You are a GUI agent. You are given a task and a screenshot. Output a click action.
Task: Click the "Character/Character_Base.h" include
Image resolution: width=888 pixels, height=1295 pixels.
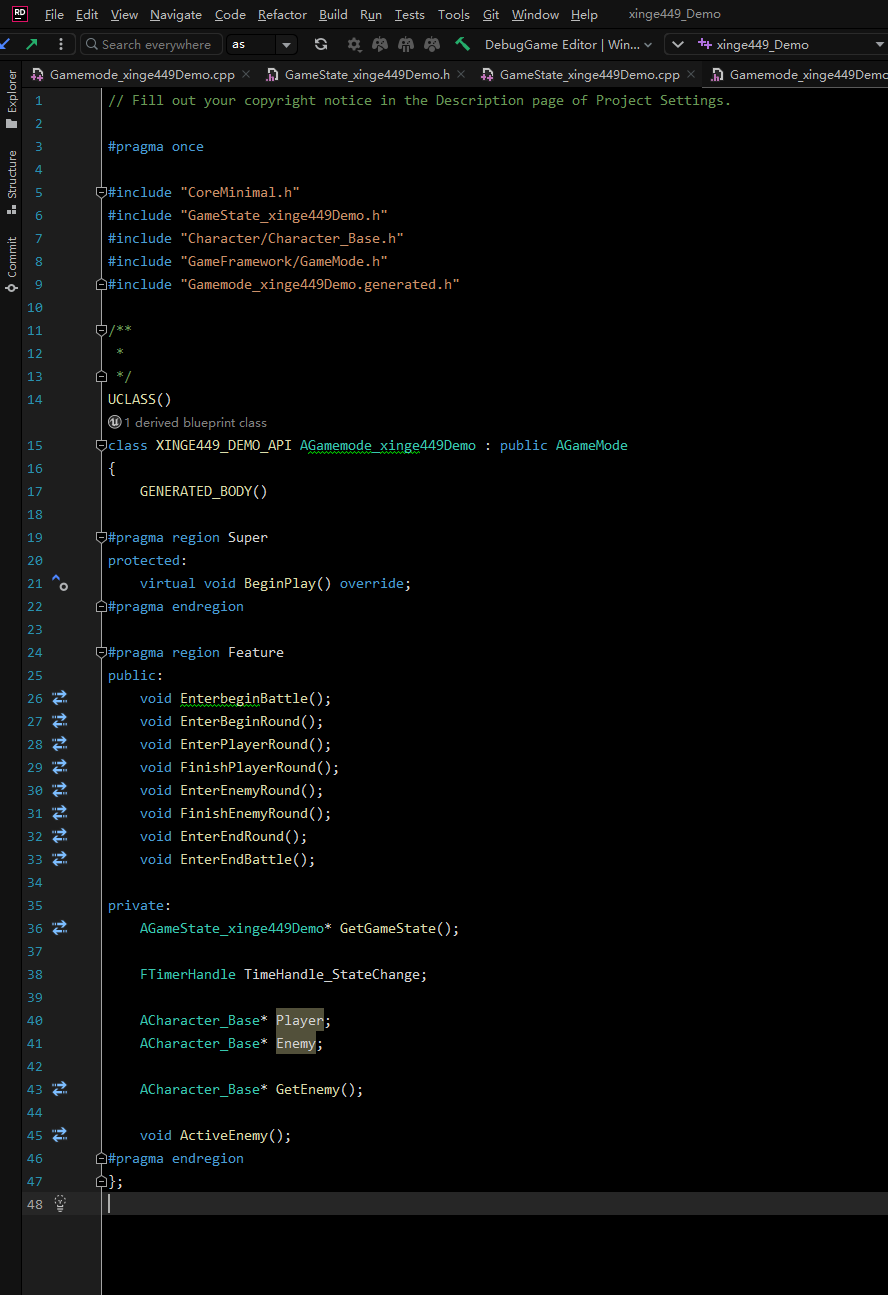(x=292, y=238)
